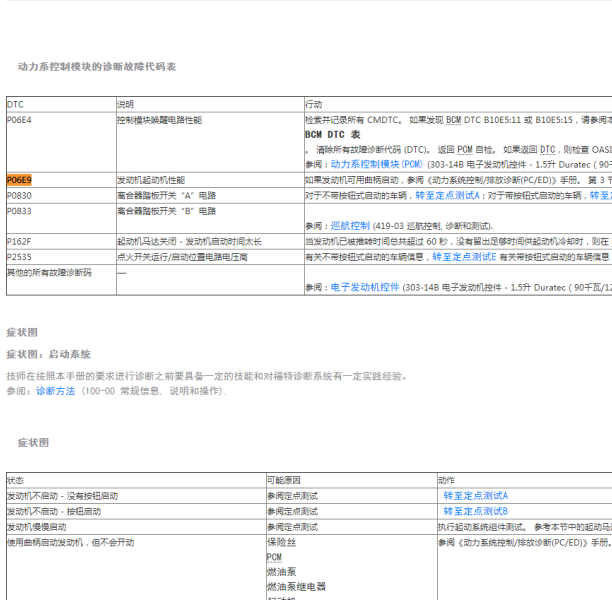This screenshot has height=600, width=612.
Task: Click BCM DTC 表 bold text
Action: 333,135
